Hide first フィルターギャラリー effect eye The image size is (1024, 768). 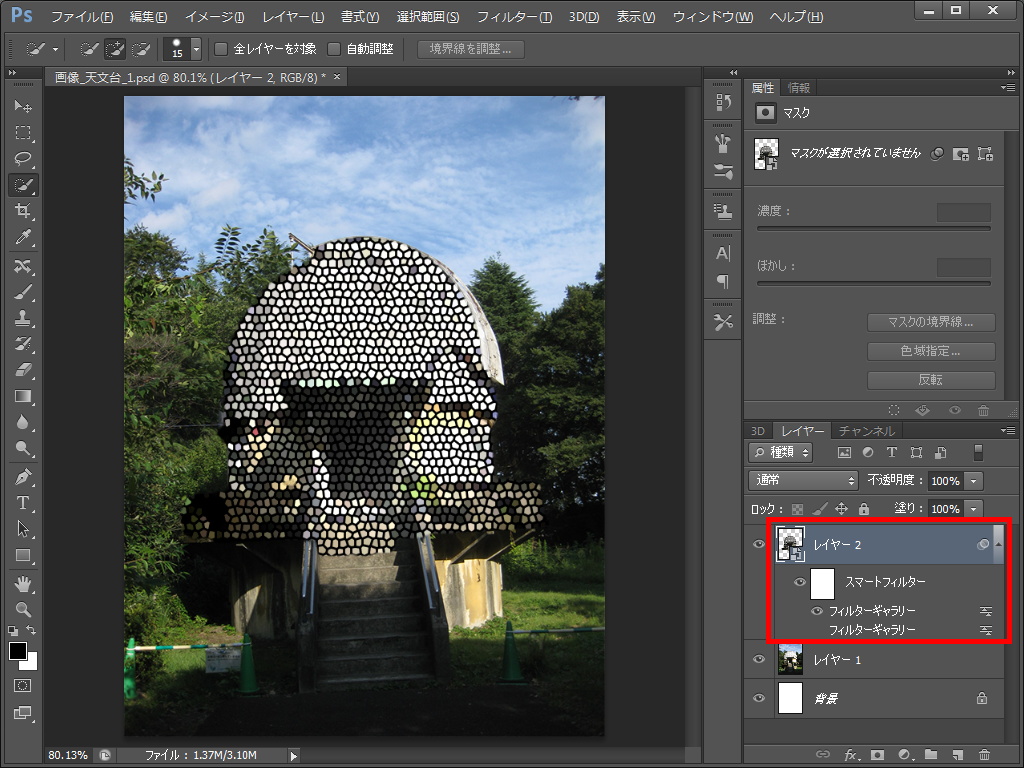816,611
